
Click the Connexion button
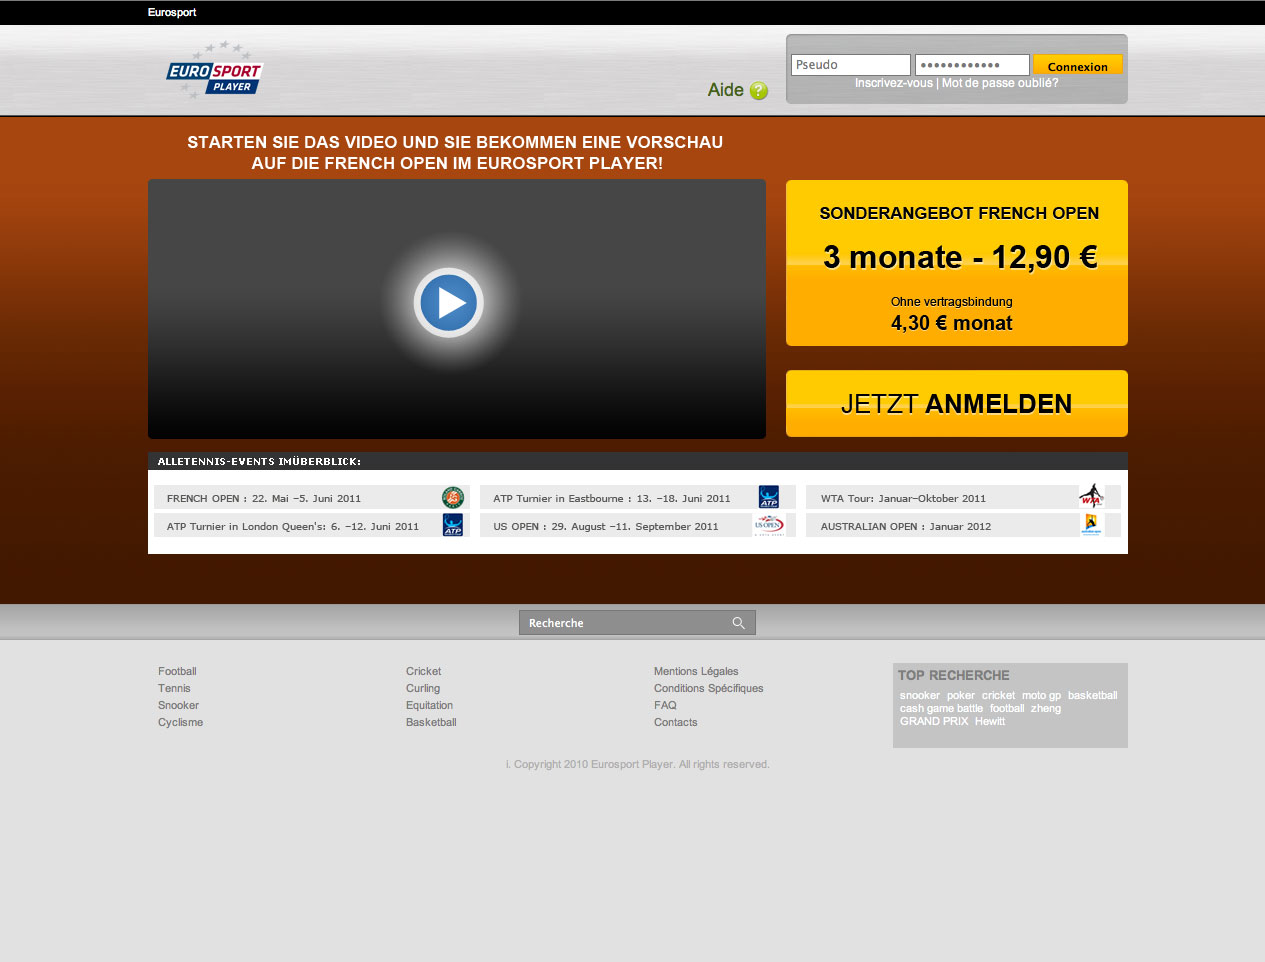point(1078,65)
